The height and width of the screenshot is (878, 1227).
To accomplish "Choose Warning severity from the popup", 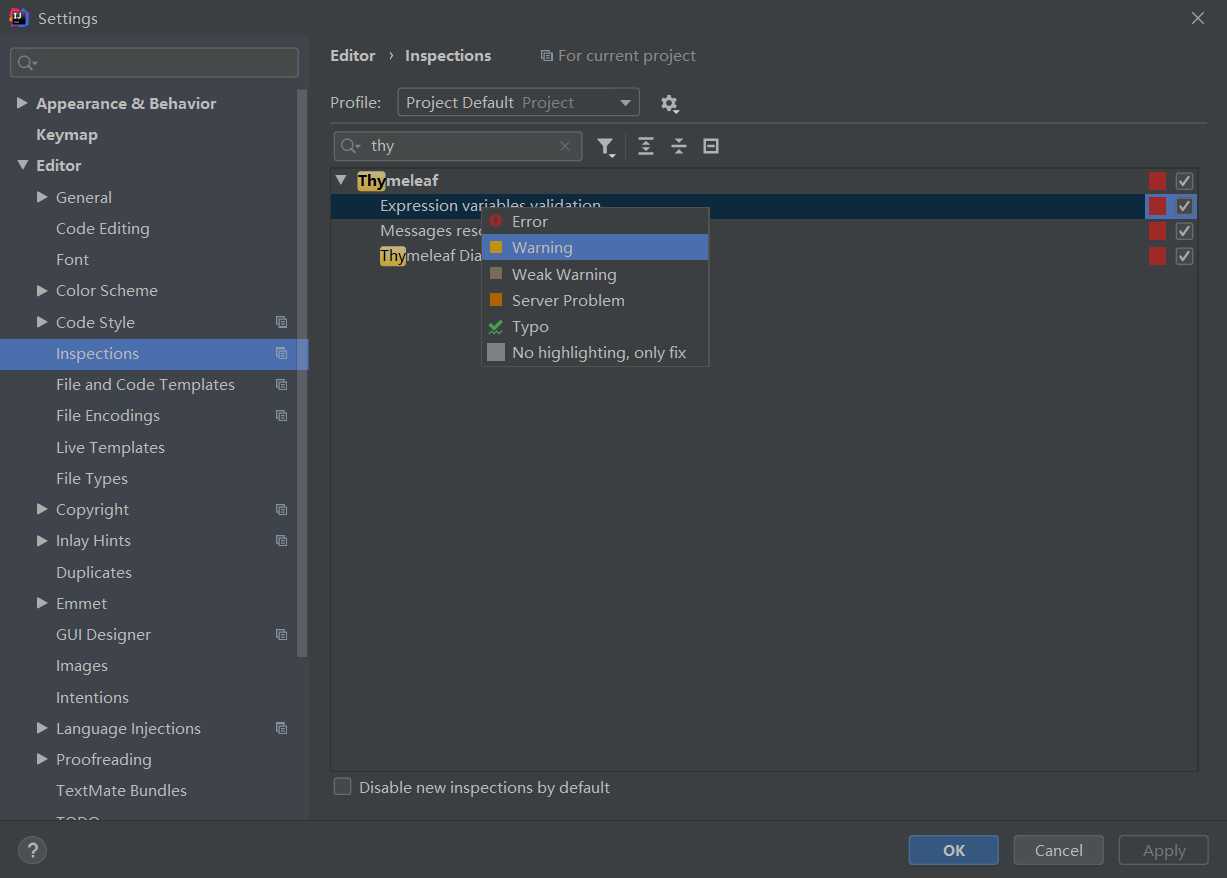I will tap(595, 247).
